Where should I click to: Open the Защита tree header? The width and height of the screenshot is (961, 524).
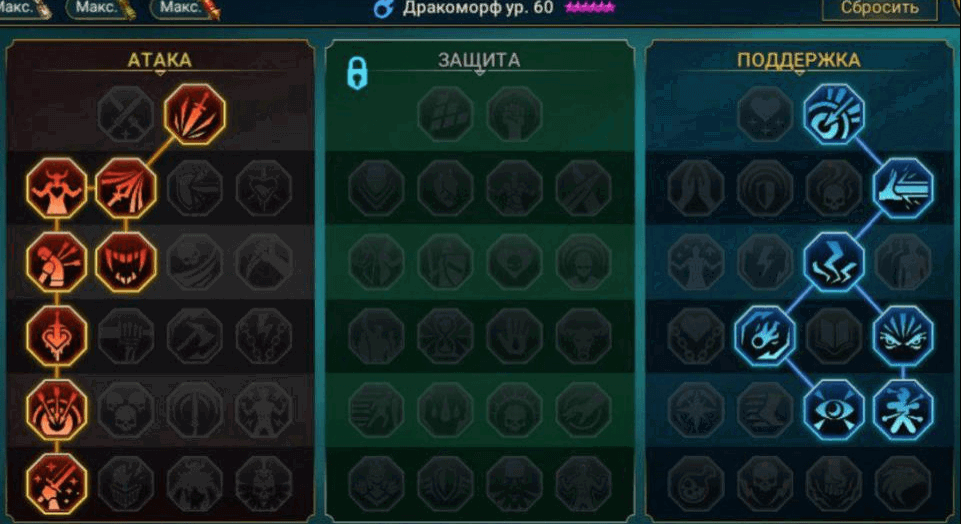(x=479, y=60)
